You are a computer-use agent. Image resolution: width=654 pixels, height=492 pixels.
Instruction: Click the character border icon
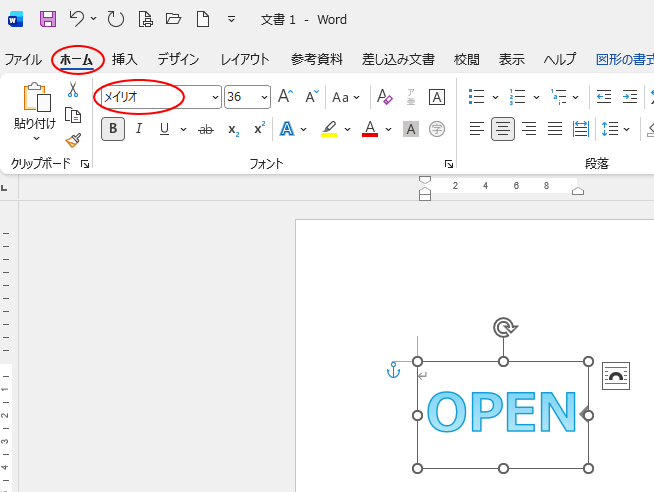[x=437, y=97]
